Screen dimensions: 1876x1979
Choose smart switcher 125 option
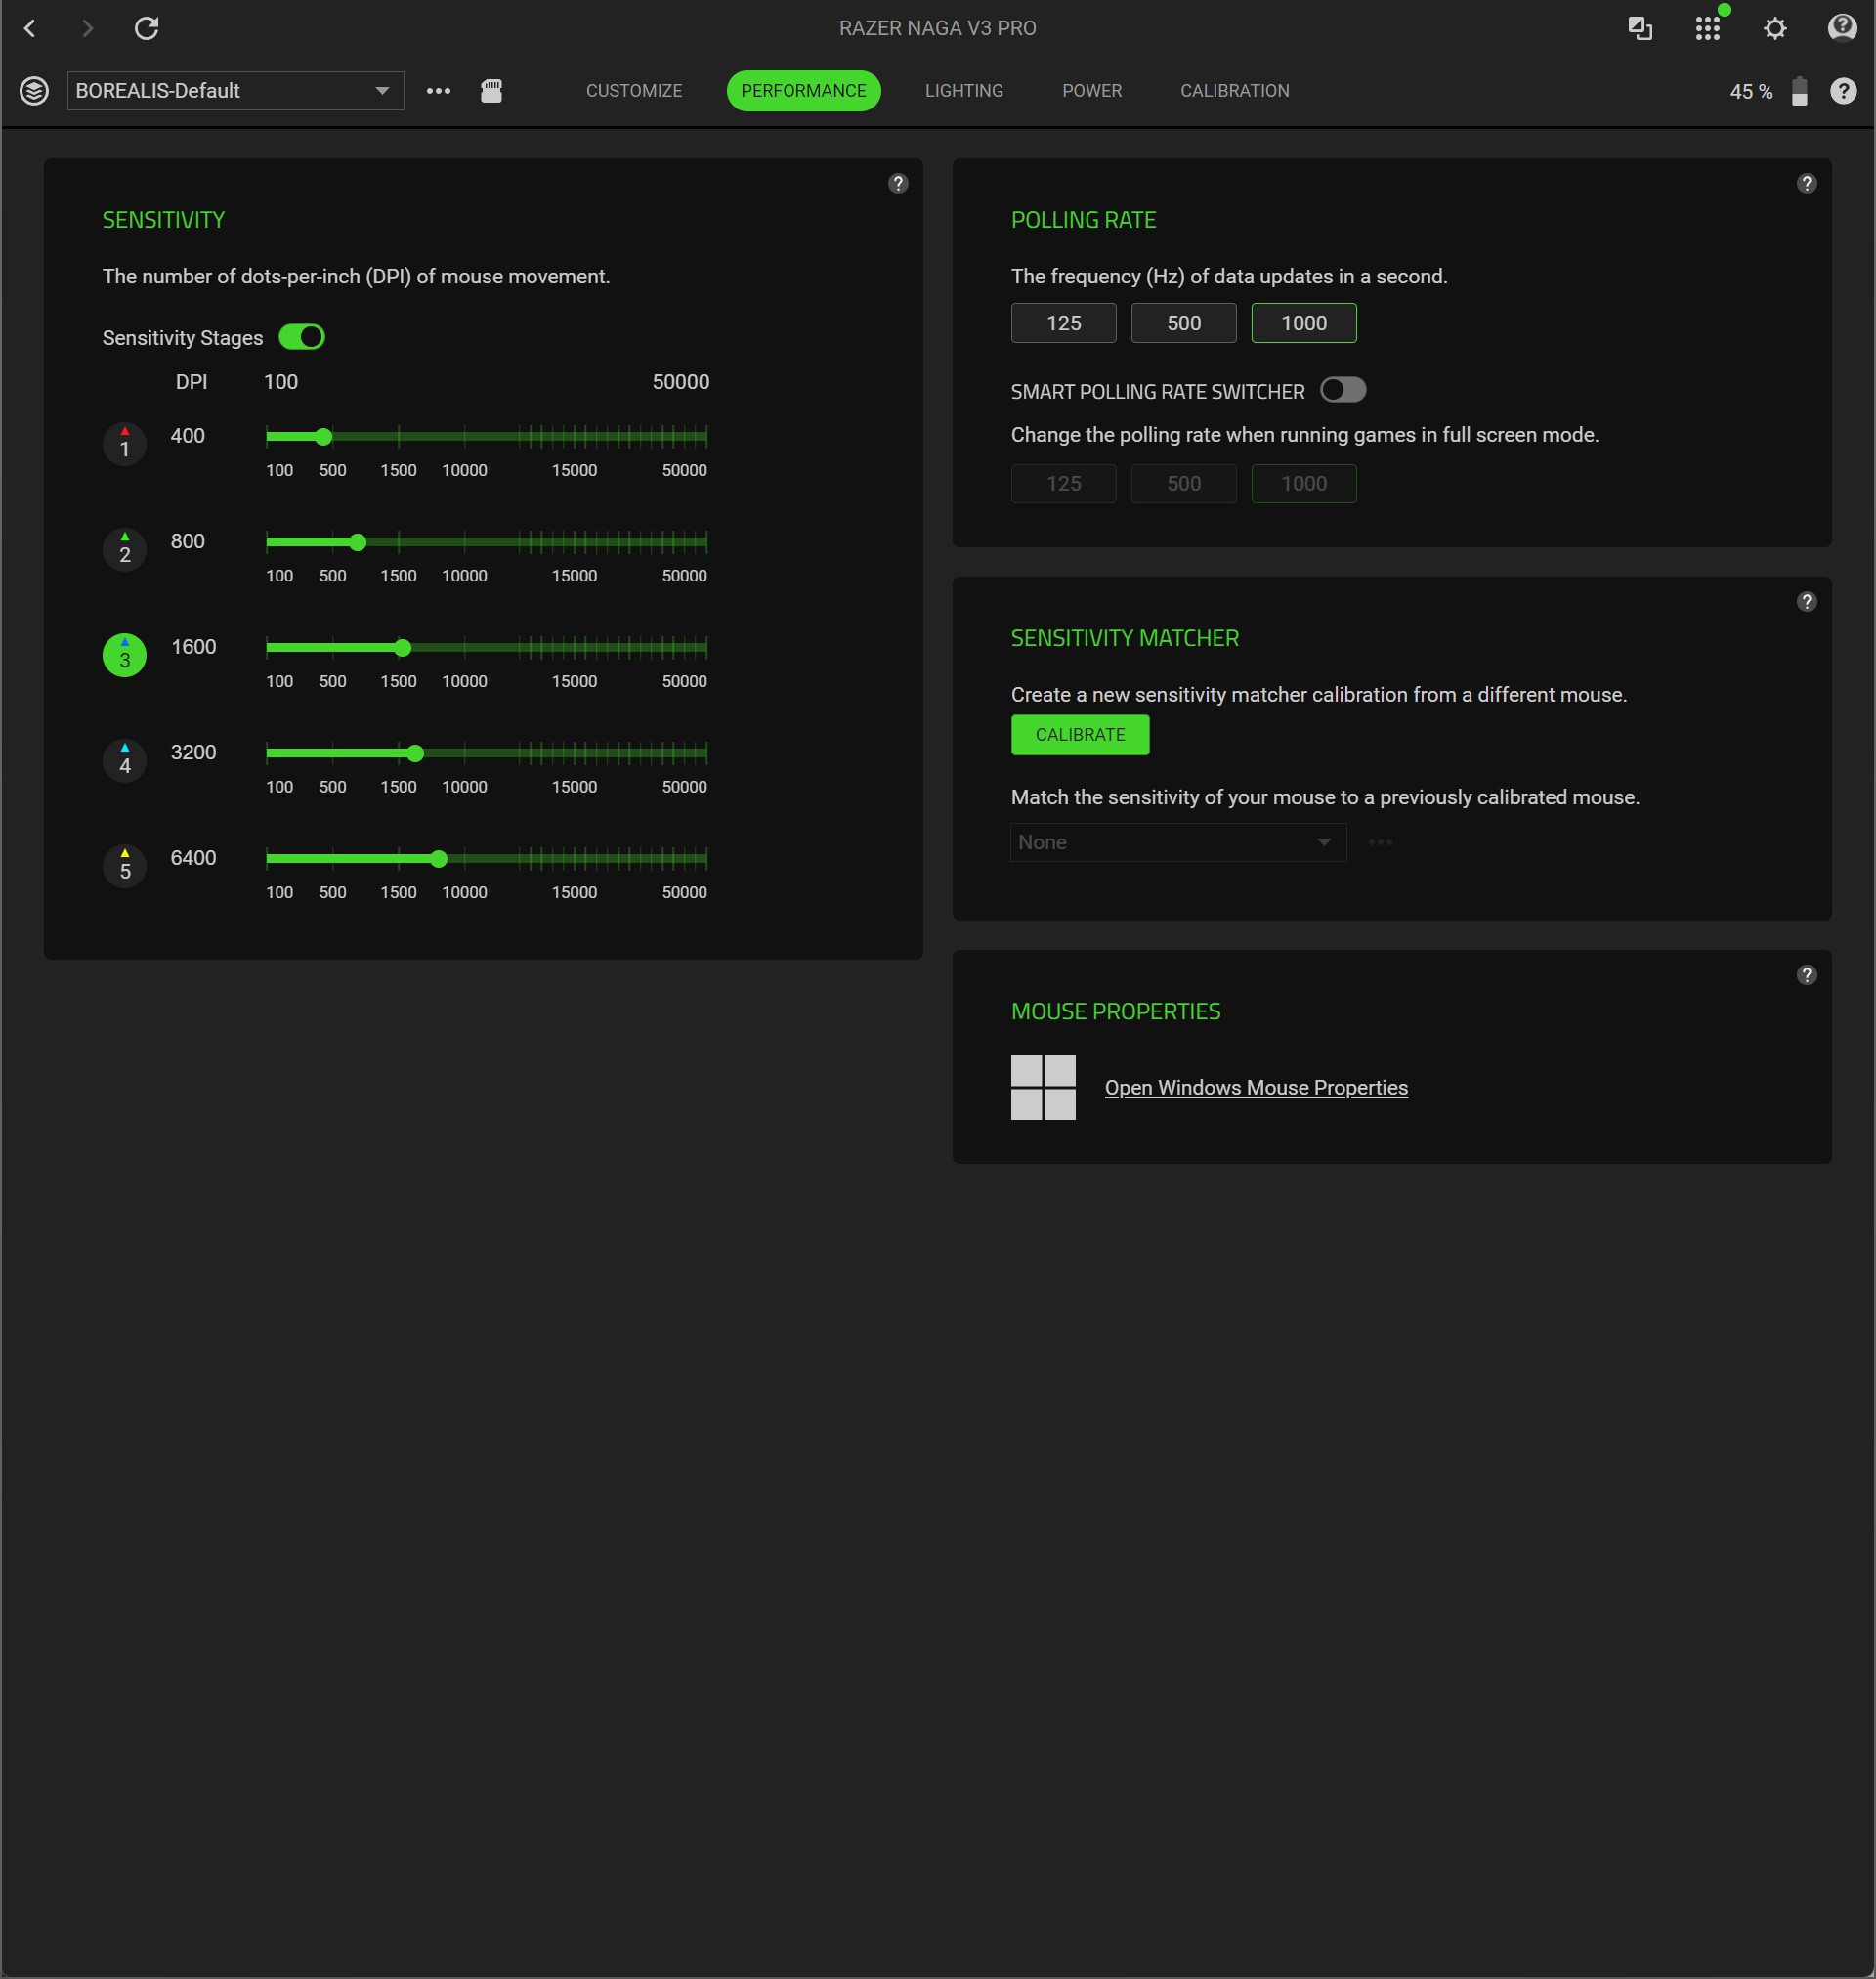click(x=1063, y=483)
